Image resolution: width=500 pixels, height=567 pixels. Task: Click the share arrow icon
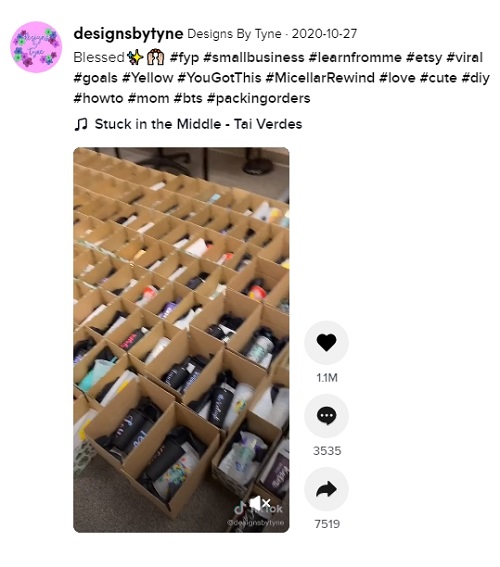tap(326, 489)
